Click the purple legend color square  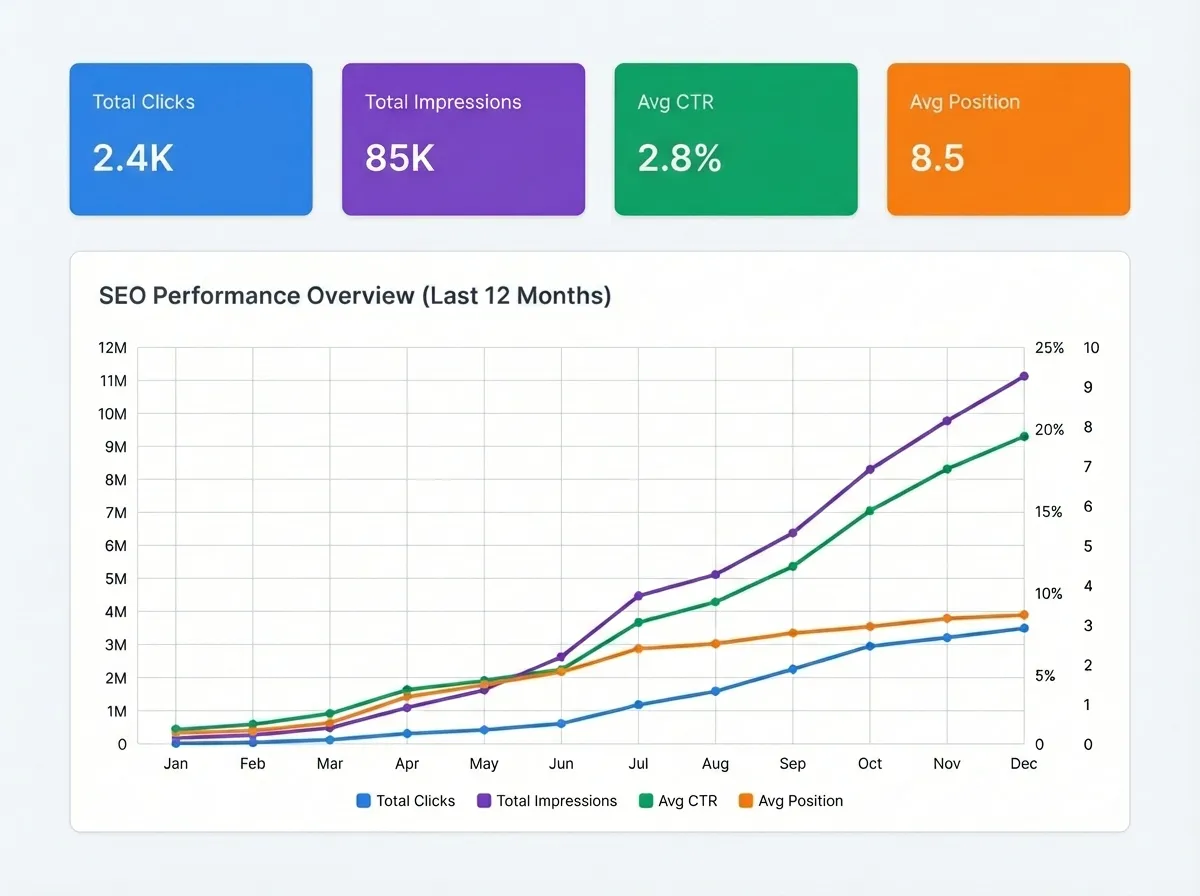484,801
